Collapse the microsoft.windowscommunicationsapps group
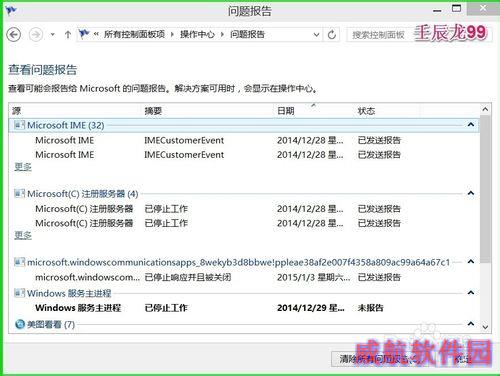This screenshot has height=376, width=500. tap(471, 261)
